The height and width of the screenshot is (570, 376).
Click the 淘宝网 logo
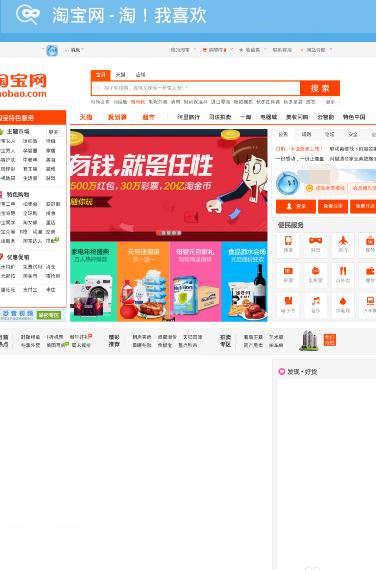[x=23, y=85]
